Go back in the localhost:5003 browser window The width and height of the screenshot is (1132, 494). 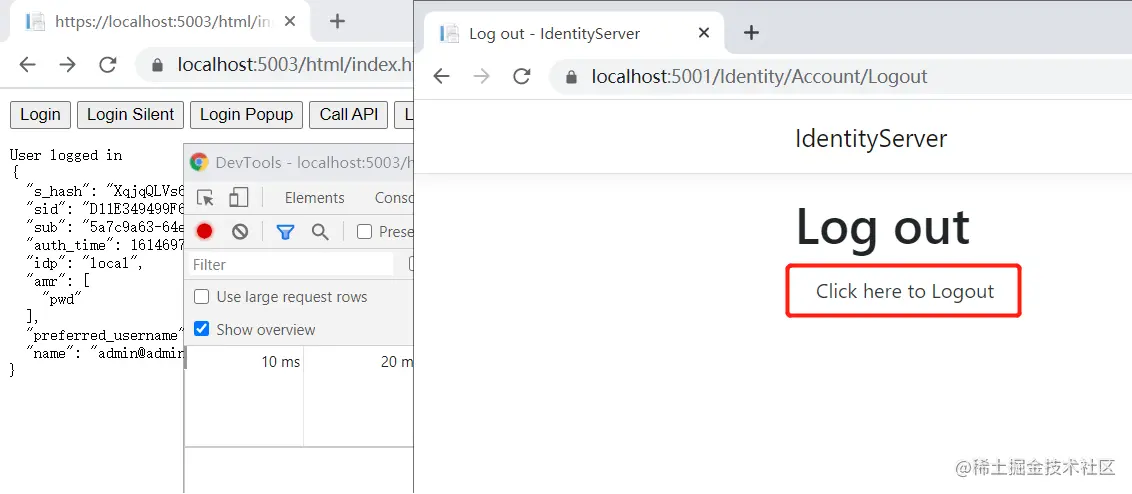tap(27, 65)
